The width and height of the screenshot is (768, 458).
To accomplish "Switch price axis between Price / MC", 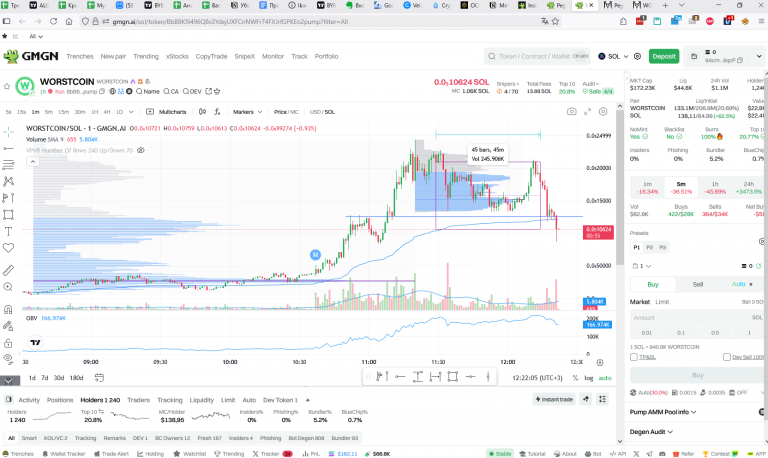I will click(x=286, y=112).
